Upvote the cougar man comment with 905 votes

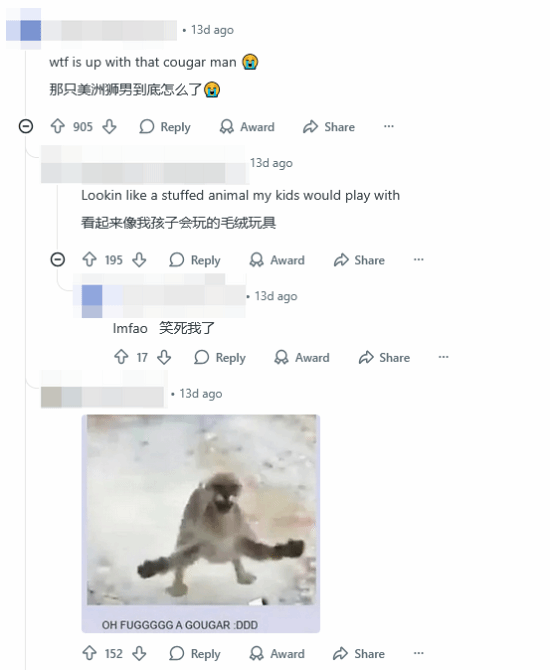point(58,126)
